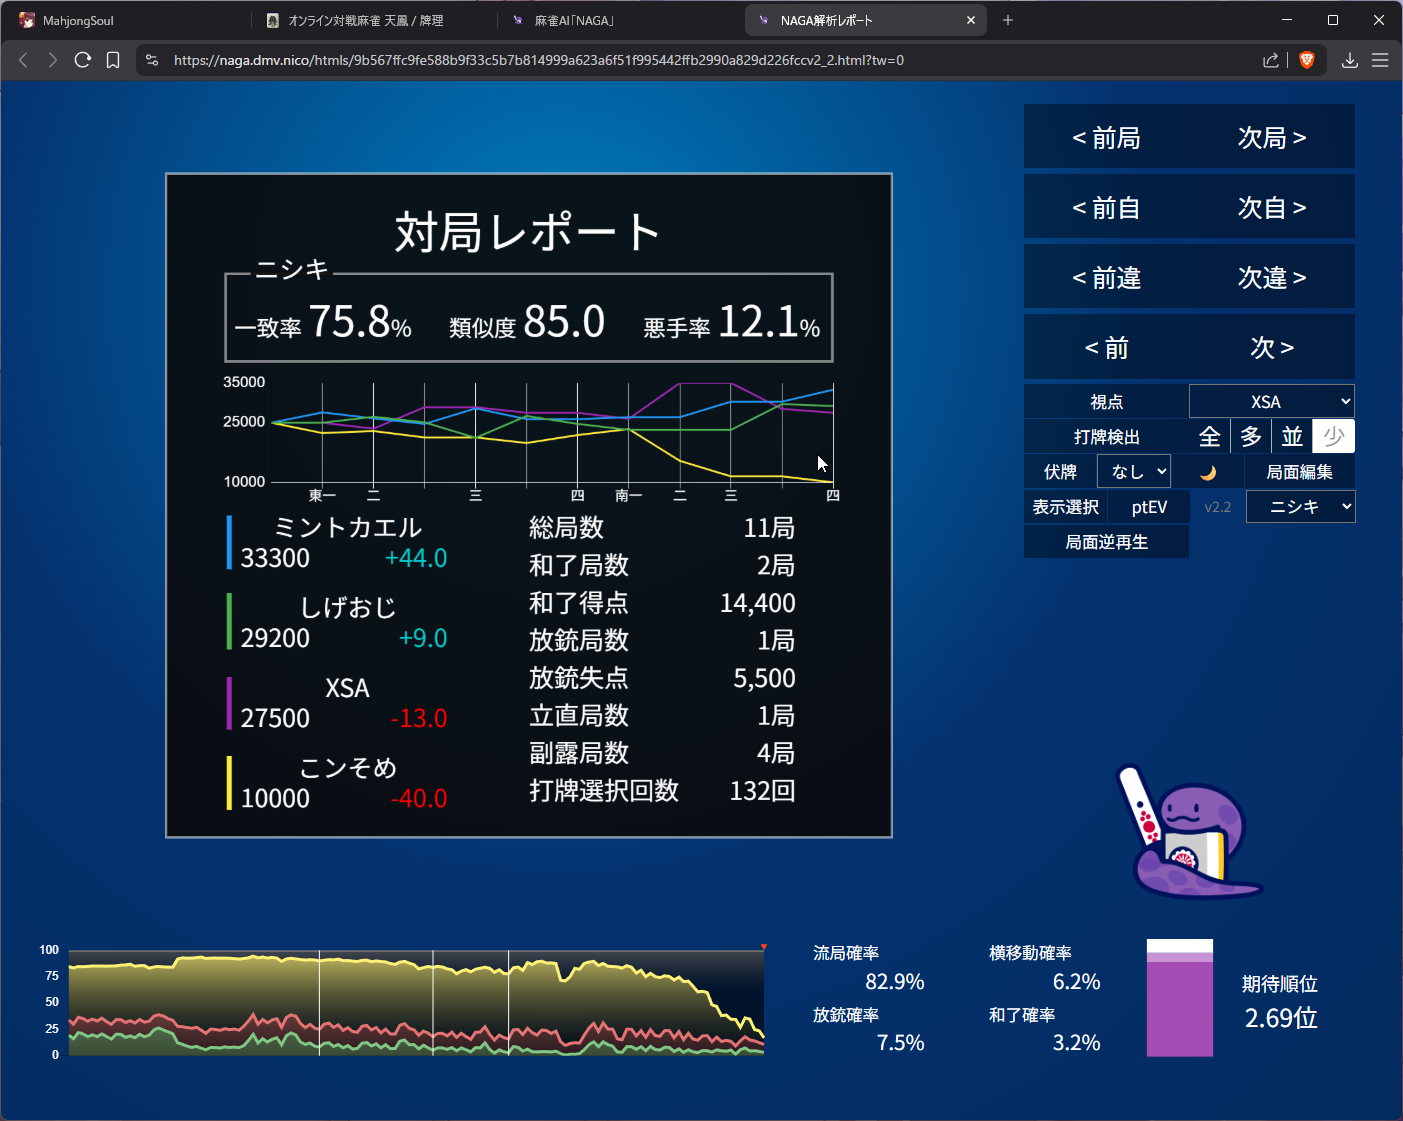Click the 局面逆再生 button
The height and width of the screenshot is (1121, 1403).
click(x=1106, y=542)
